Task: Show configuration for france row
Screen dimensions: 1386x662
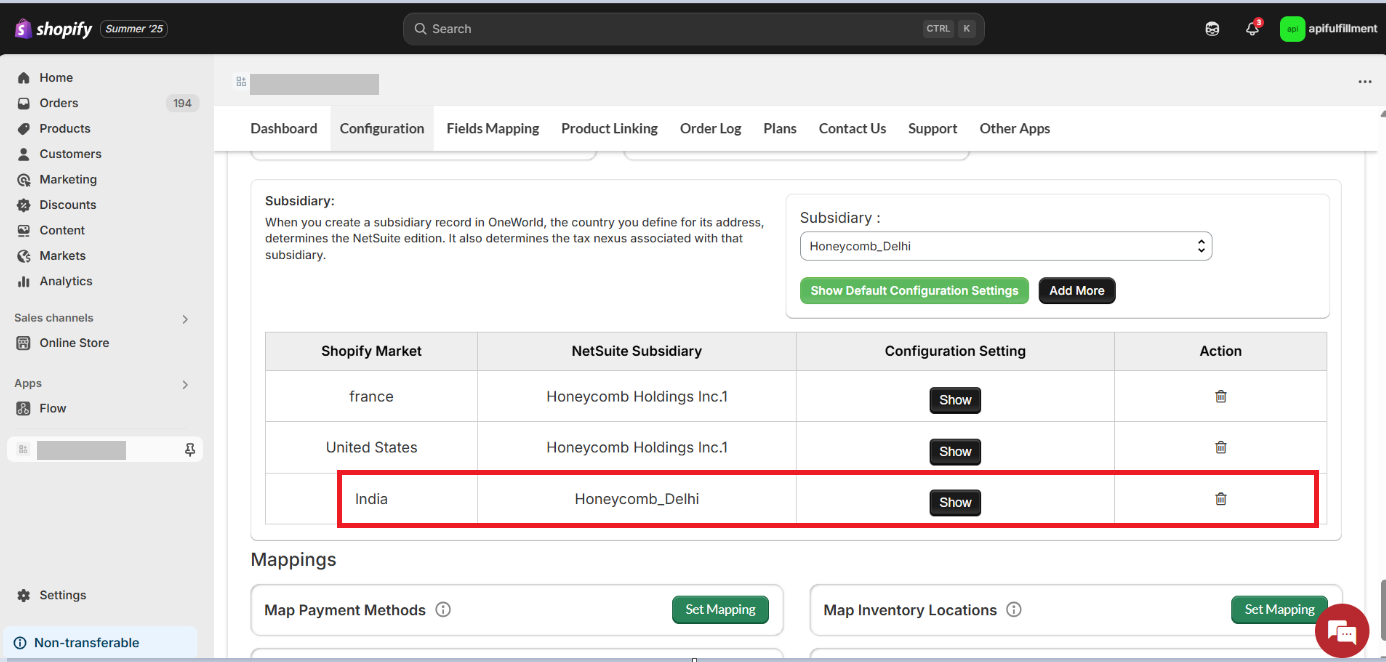Action: pos(955,400)
